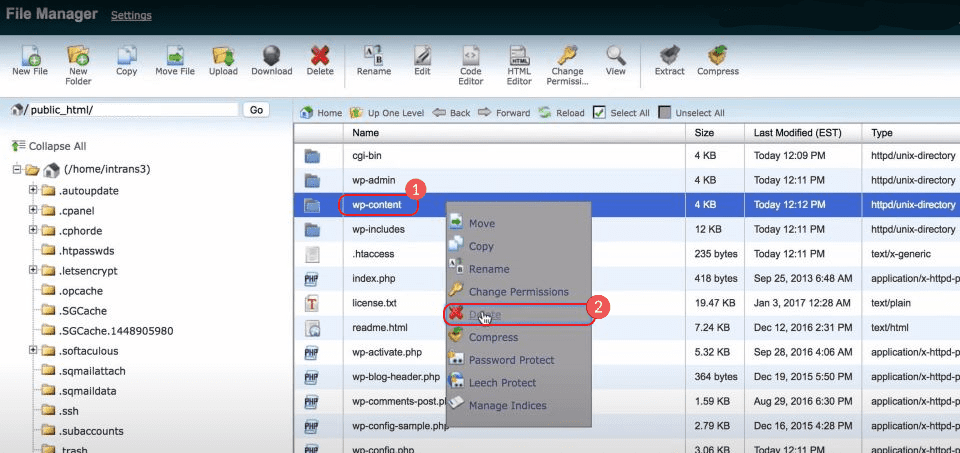Collapse All folders in the tree

[56, 146]
